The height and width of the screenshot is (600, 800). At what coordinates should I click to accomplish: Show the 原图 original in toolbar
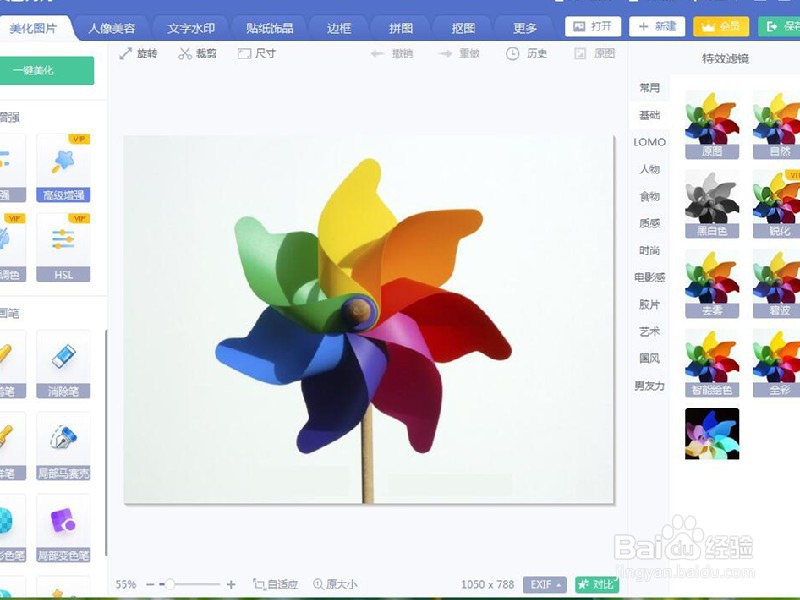(594, 53)
